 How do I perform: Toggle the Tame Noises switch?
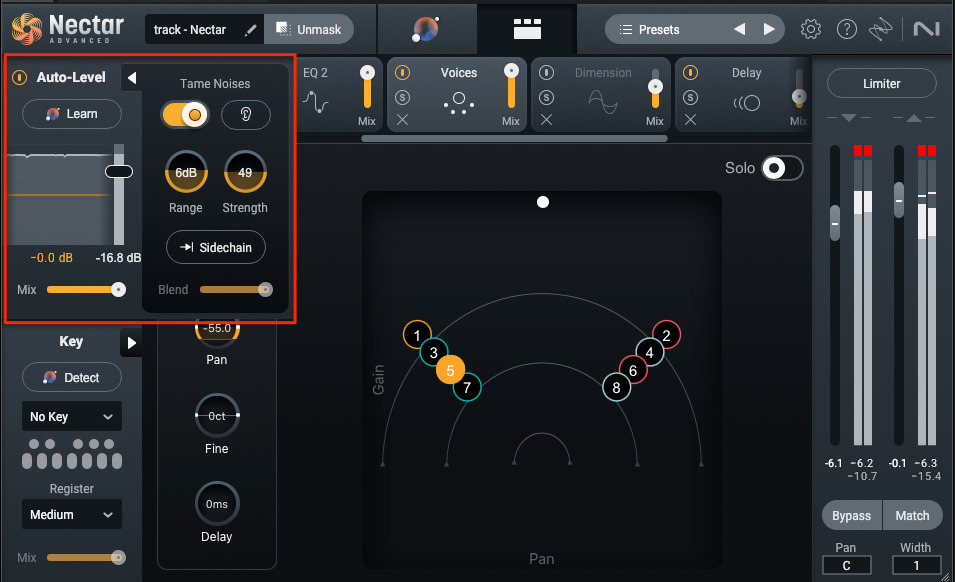click(185, 114)
